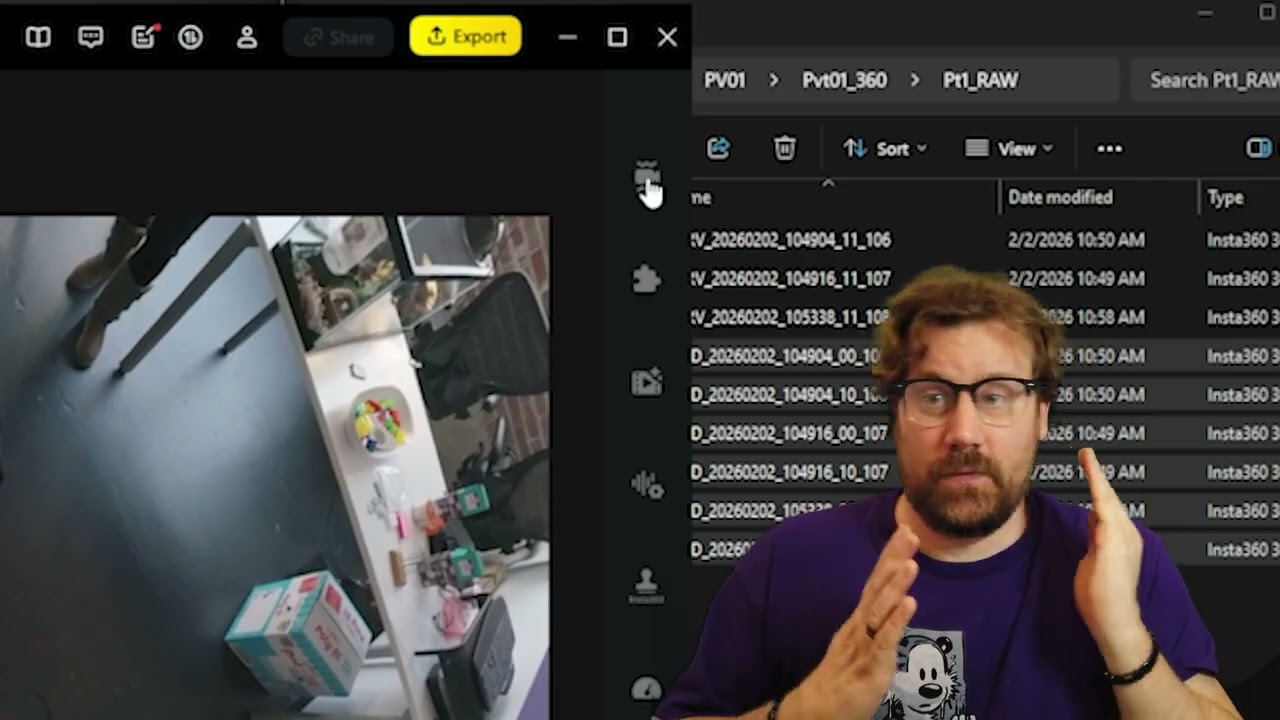Viewport: 1280px width, 720px height.
Task: Go to PV01 folder in Explorer breadcrumb
Action: tap(725, 80)
